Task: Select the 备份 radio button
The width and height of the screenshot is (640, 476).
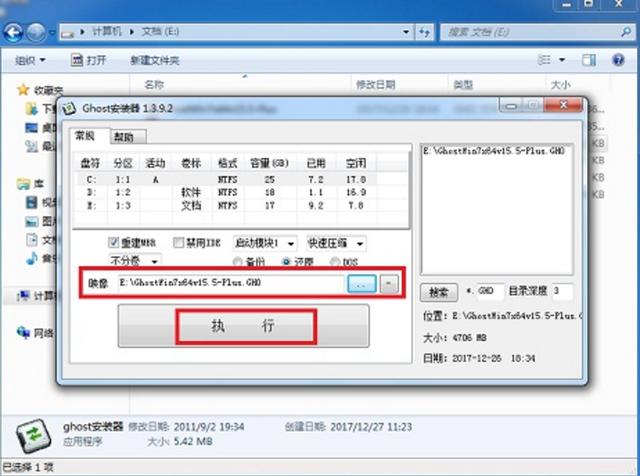Action: point(237,262)
